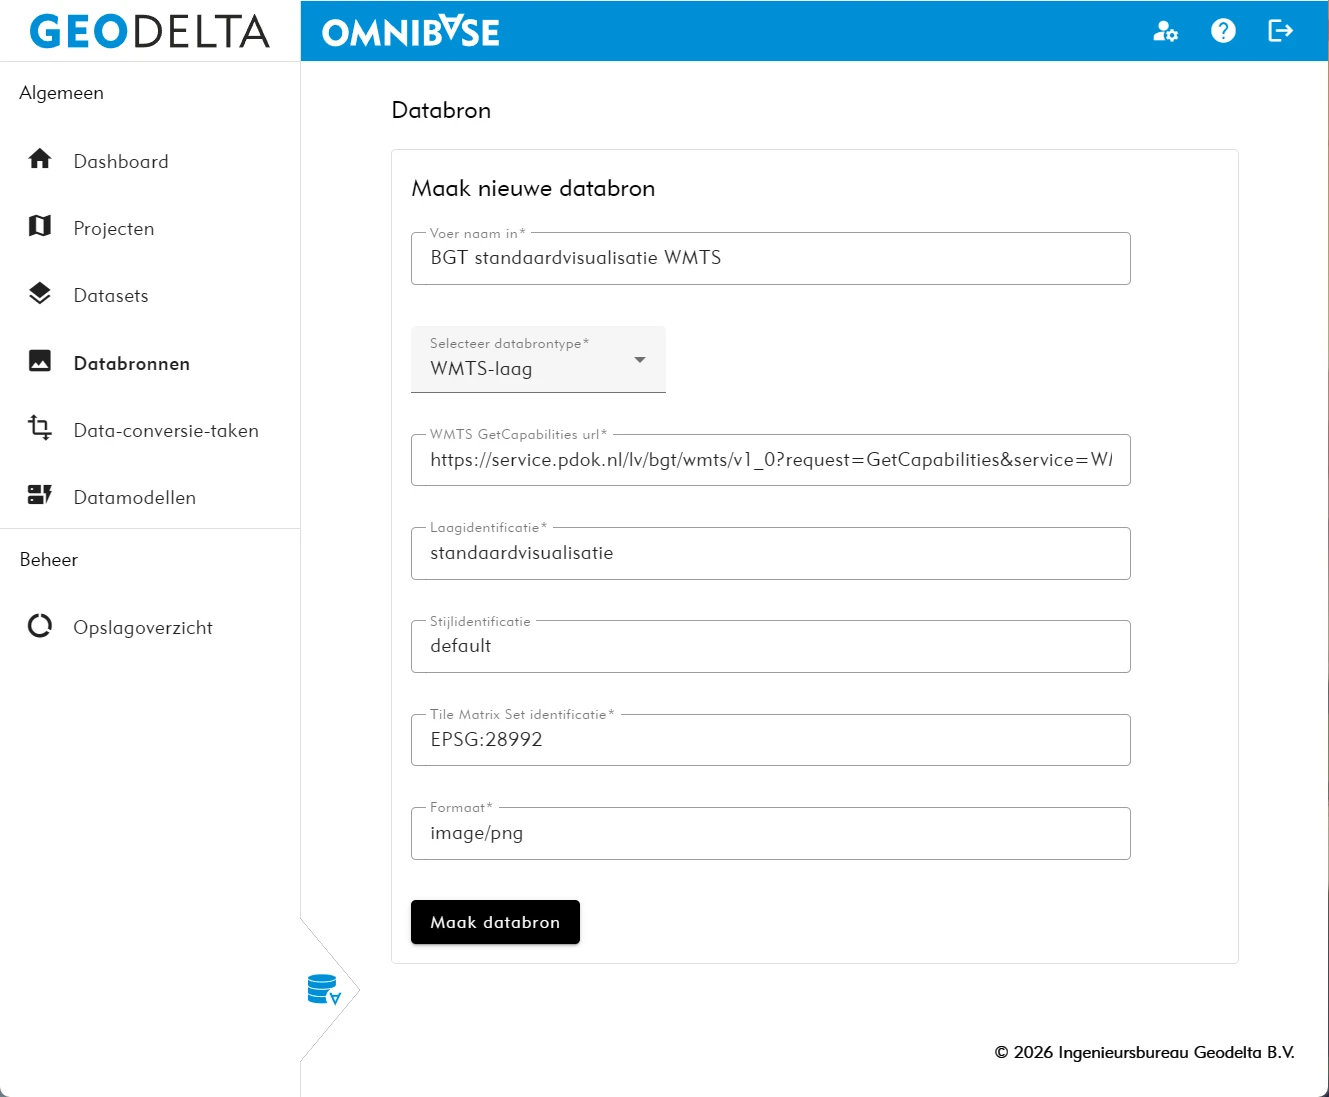Image resolution: width=1329 pixels, height=1097 pixels.
Task: Click the WMTS GetCapabilities url field
Action: 770,461
